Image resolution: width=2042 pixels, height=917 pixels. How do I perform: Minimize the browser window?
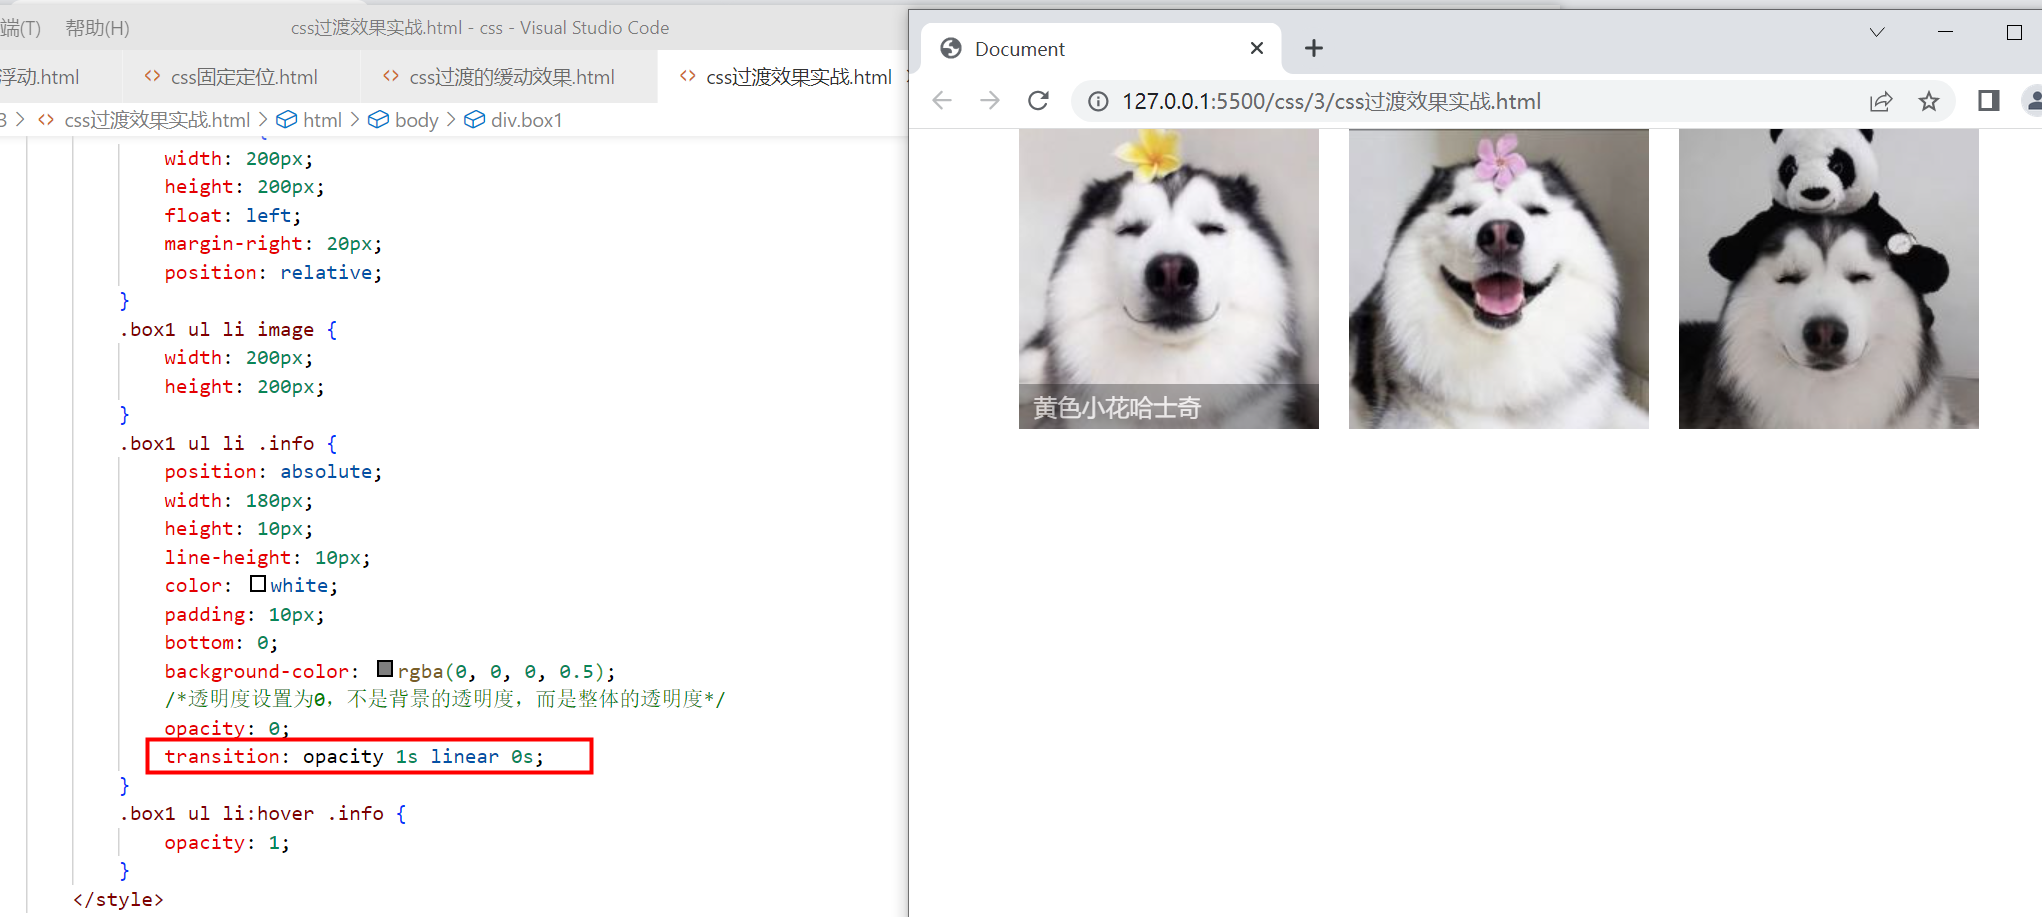[1945, 32]
